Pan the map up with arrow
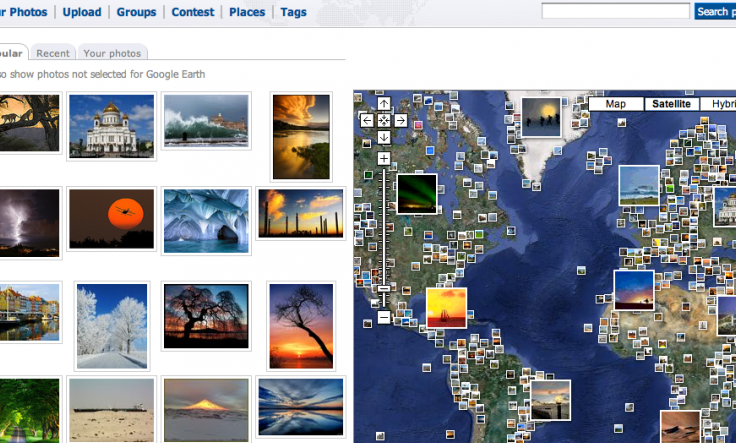 pos(384,104)
